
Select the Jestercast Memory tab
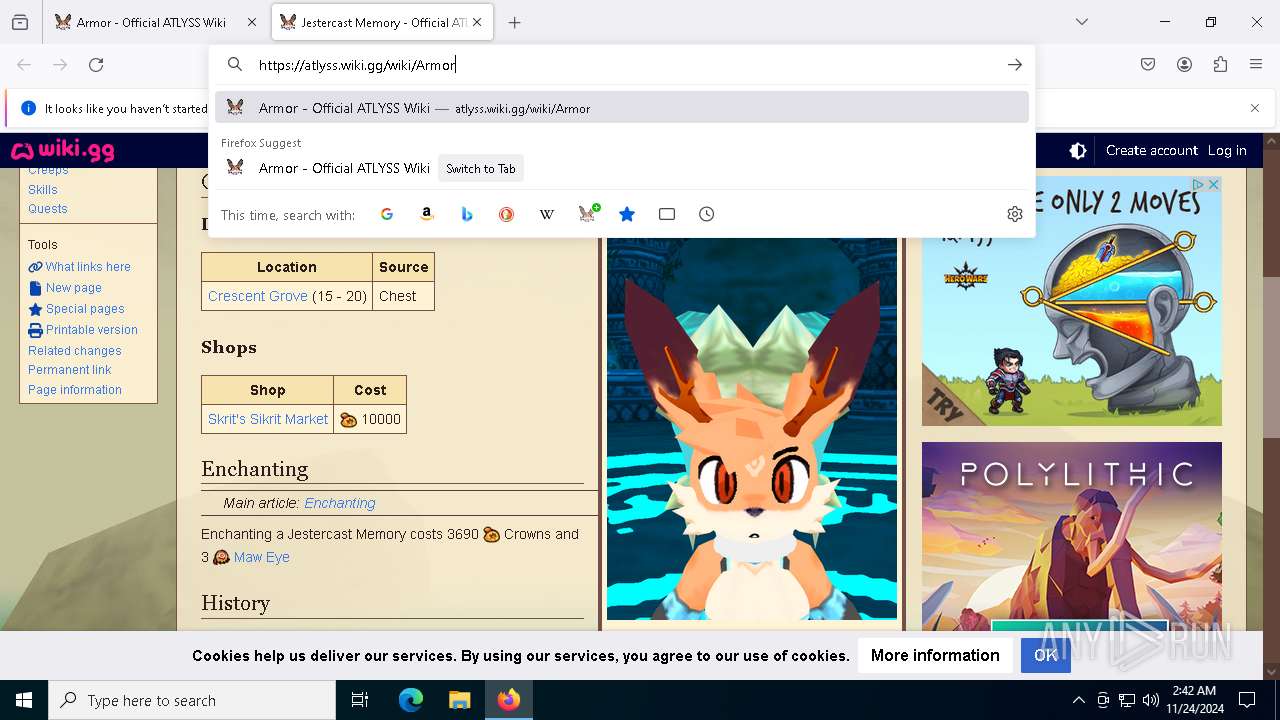point(382,22)
